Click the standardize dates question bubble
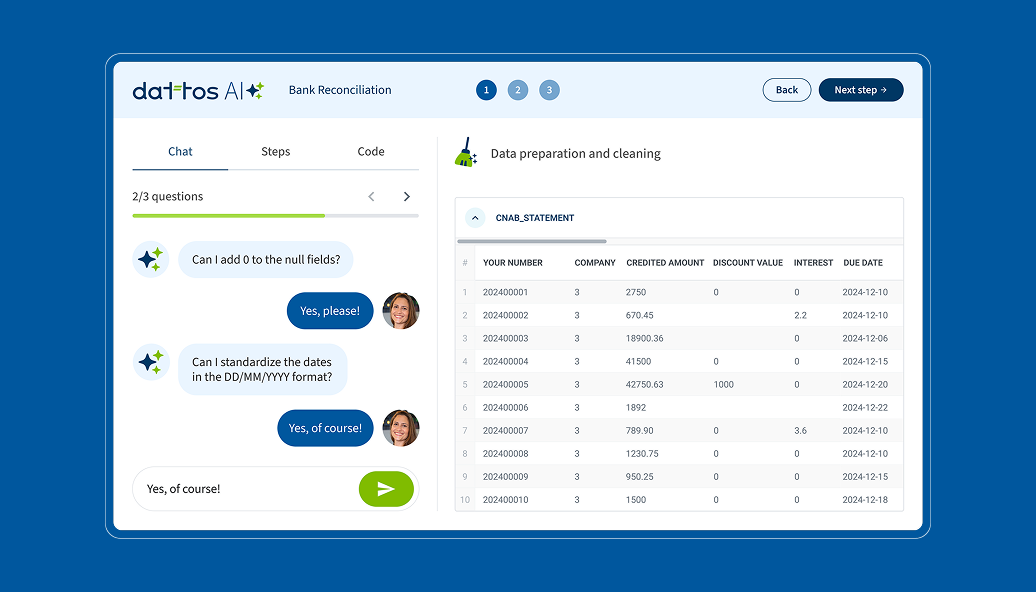Image resolution: width=1036 pixels, height=592 pixels. point(262,369)
